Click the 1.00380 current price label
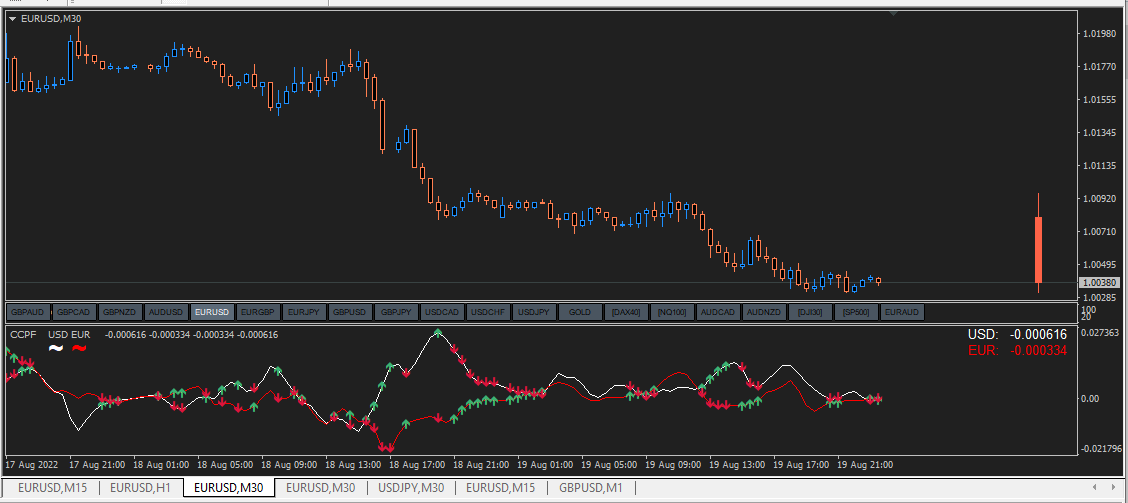 [x=1098, y=282]
